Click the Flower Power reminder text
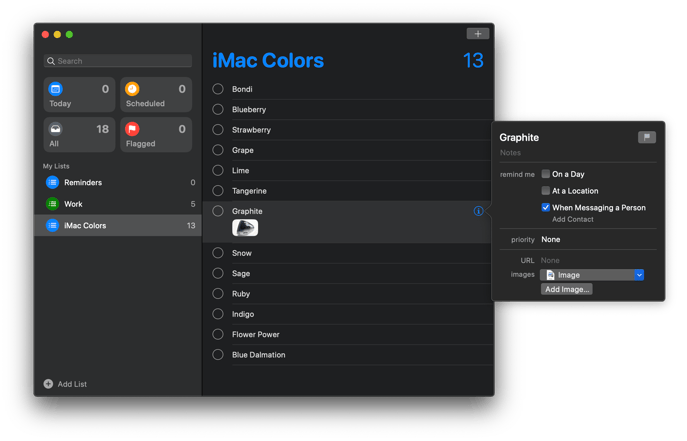 click(256, 335)
